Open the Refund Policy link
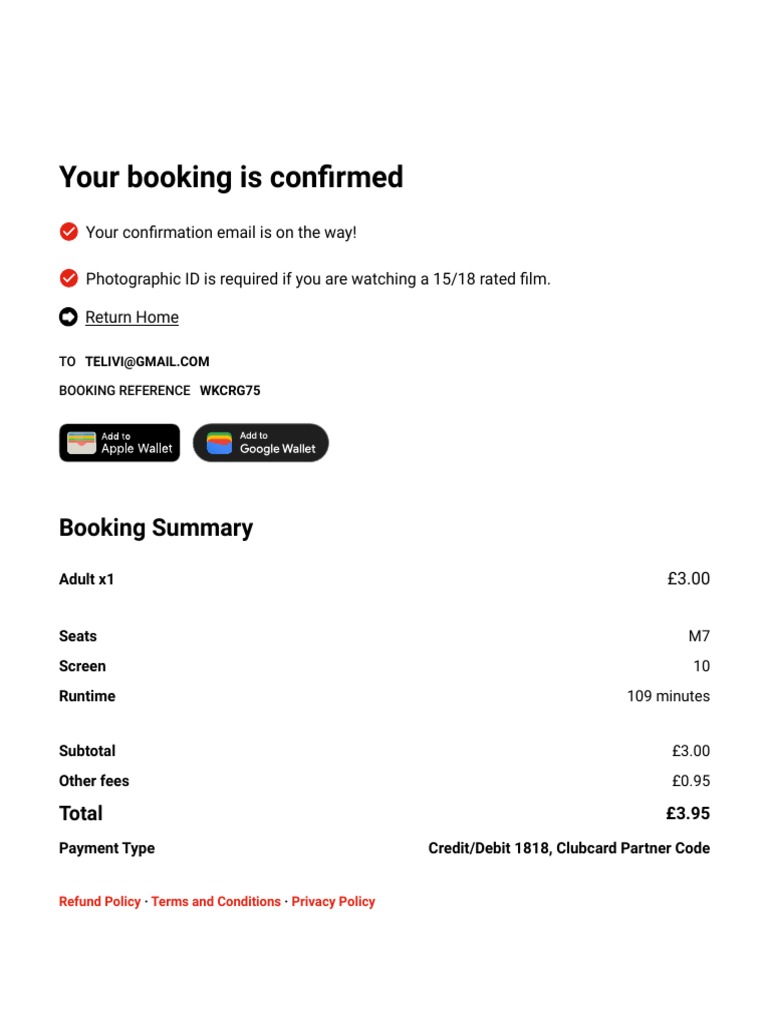The width and height of the screenshot is (768, 1024). tap(100, 901)
